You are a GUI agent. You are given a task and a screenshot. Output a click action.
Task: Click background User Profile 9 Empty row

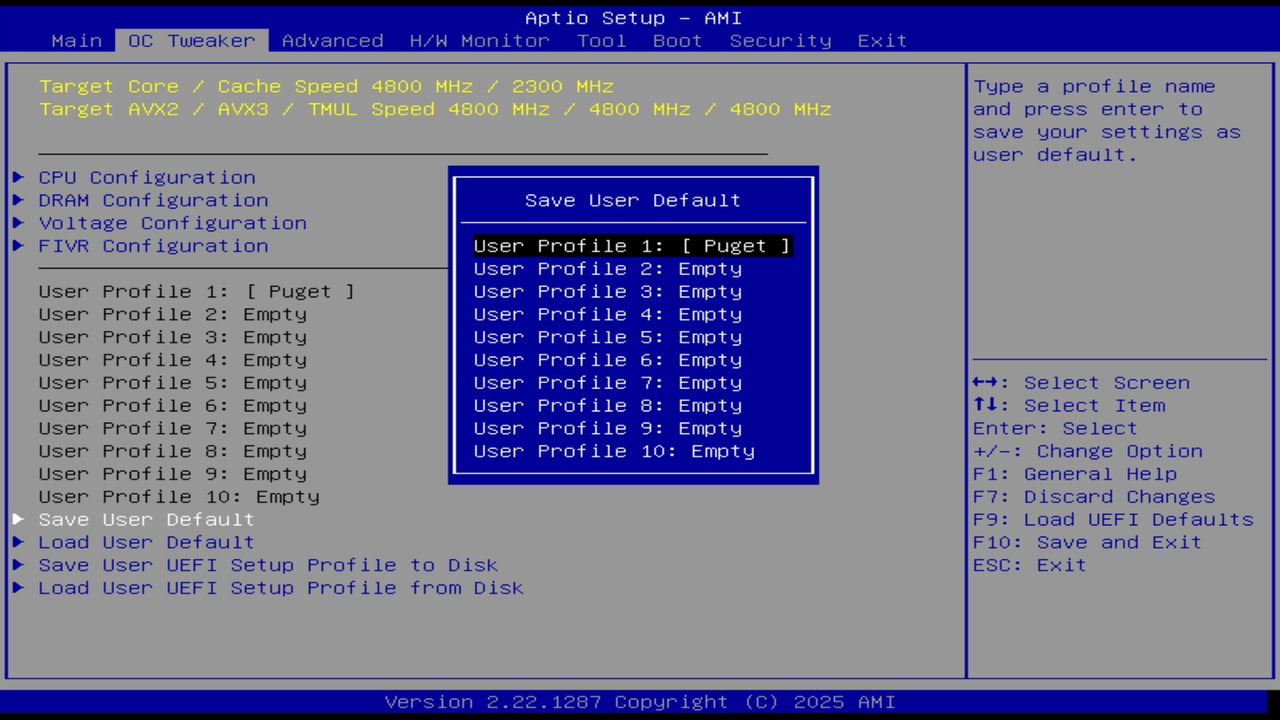tap(173, 474)
